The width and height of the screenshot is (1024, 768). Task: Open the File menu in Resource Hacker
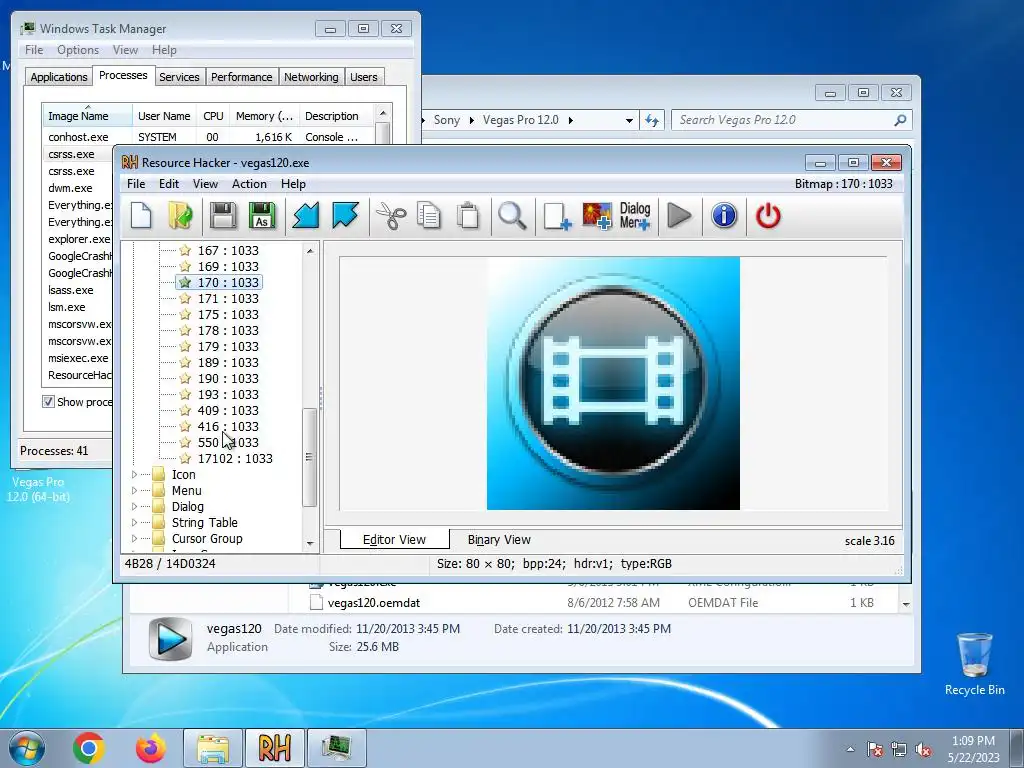(136, 184)
